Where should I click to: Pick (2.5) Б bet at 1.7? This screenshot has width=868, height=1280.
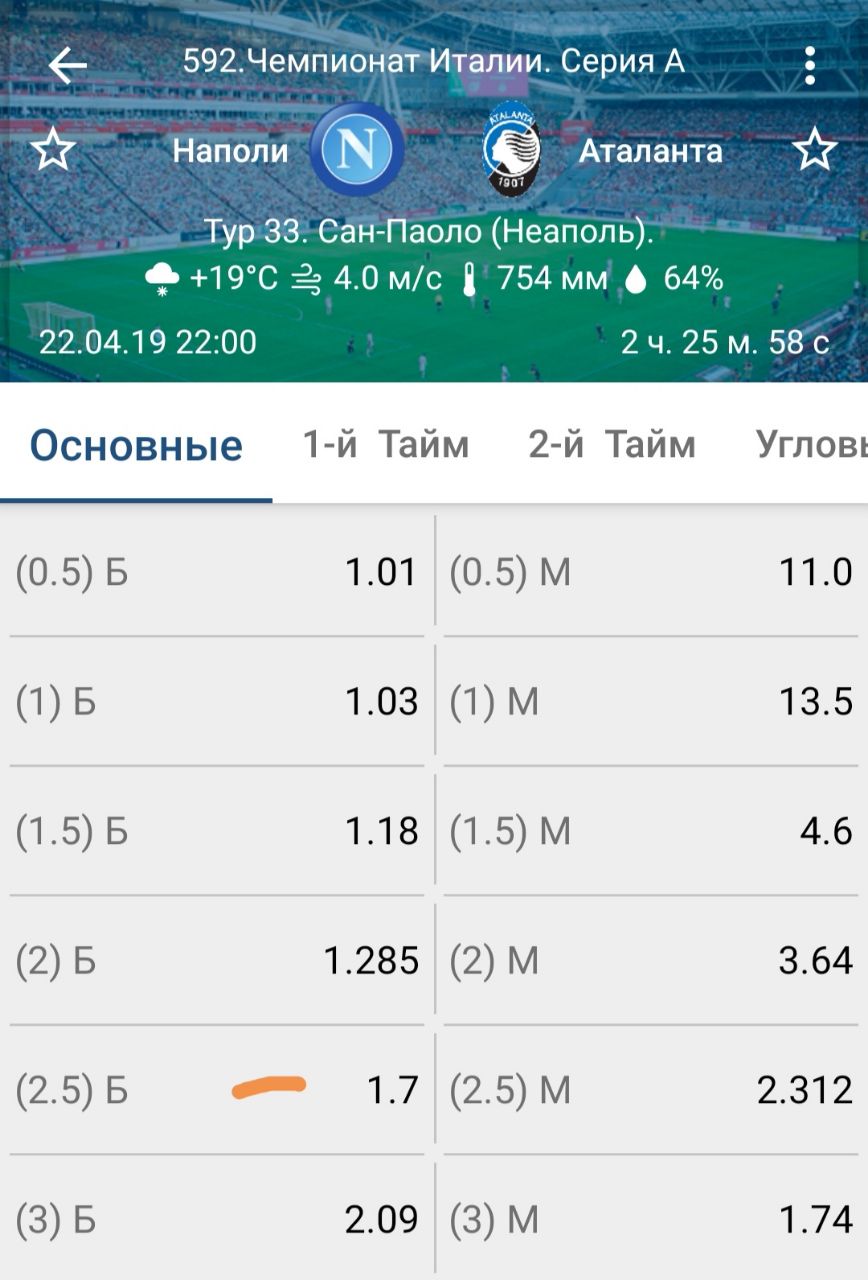pos(216,1090)
